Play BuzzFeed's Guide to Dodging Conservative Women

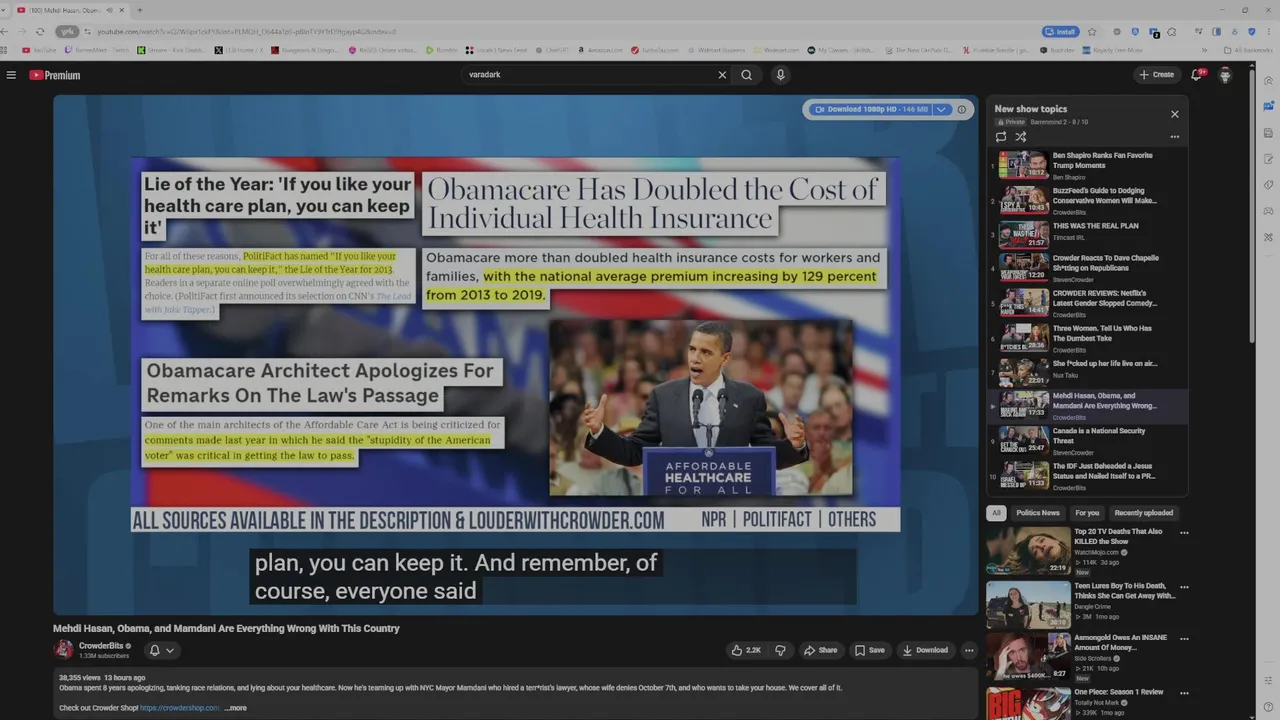[x=1088, y=200]
